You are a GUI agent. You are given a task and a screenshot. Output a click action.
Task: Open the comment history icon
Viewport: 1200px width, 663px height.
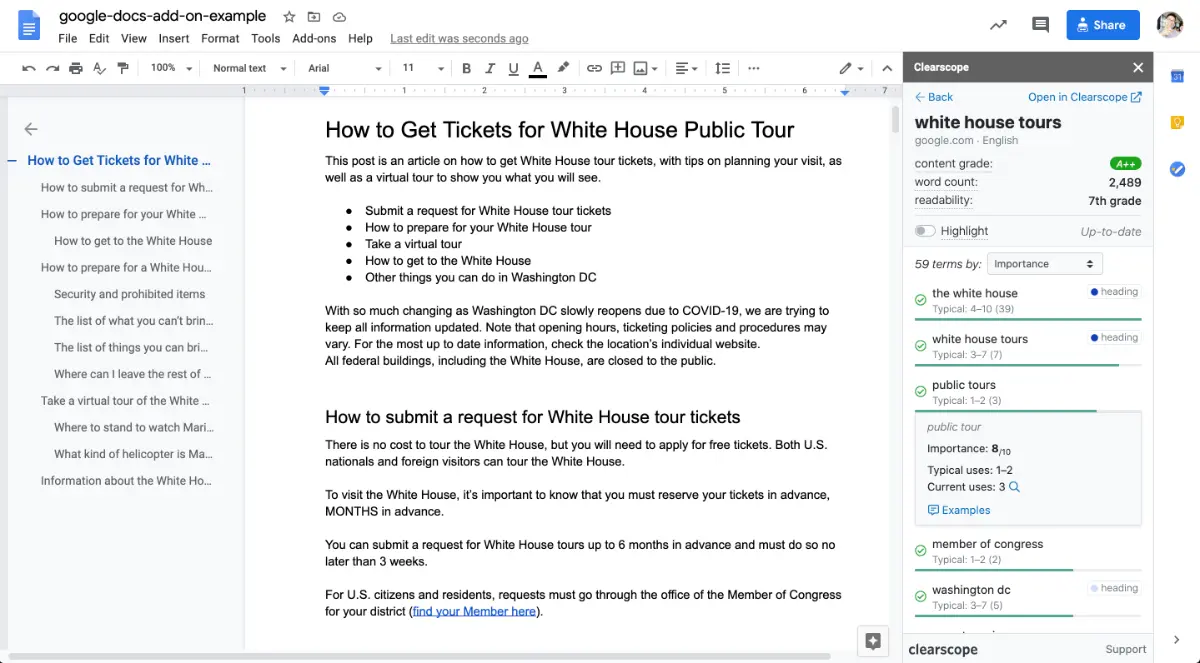[1040, 25]
